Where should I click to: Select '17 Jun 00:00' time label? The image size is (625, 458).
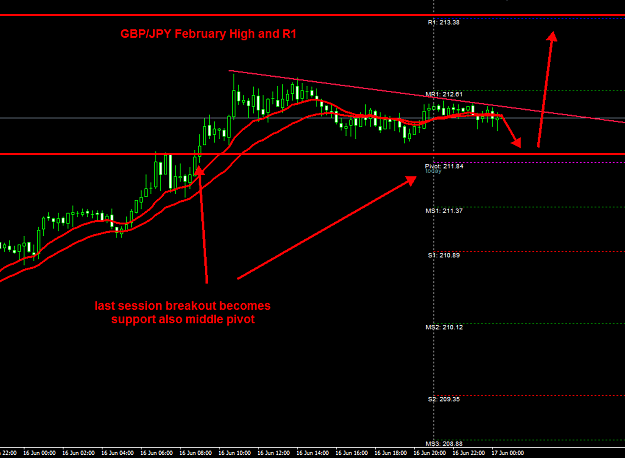(x=508, y=453)
